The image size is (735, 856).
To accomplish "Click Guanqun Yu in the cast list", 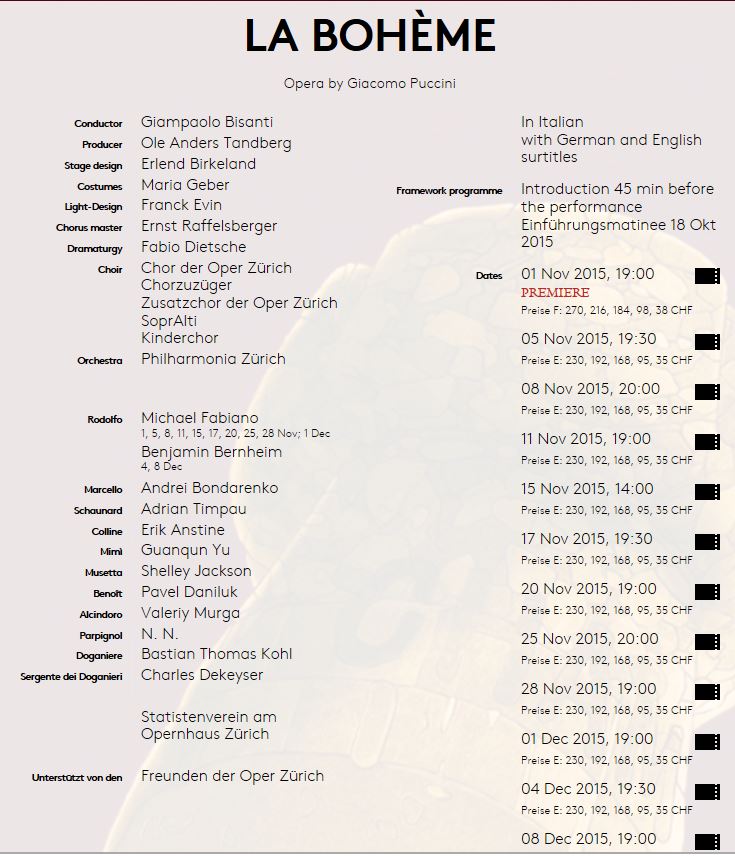I will [185, 550].
